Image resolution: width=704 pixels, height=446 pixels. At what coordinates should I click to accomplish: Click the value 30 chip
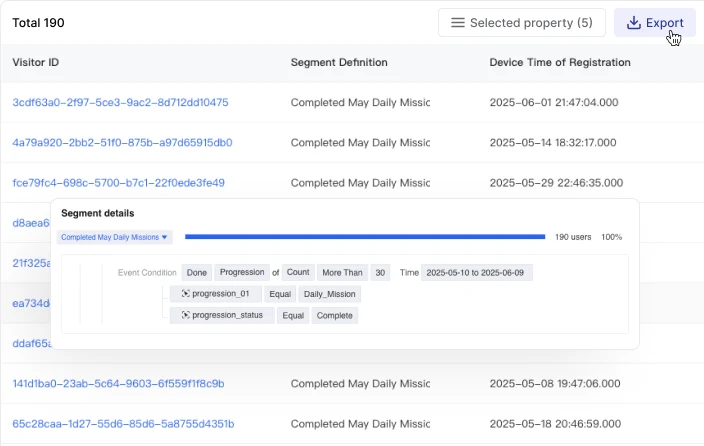click(x=380, y=273)
